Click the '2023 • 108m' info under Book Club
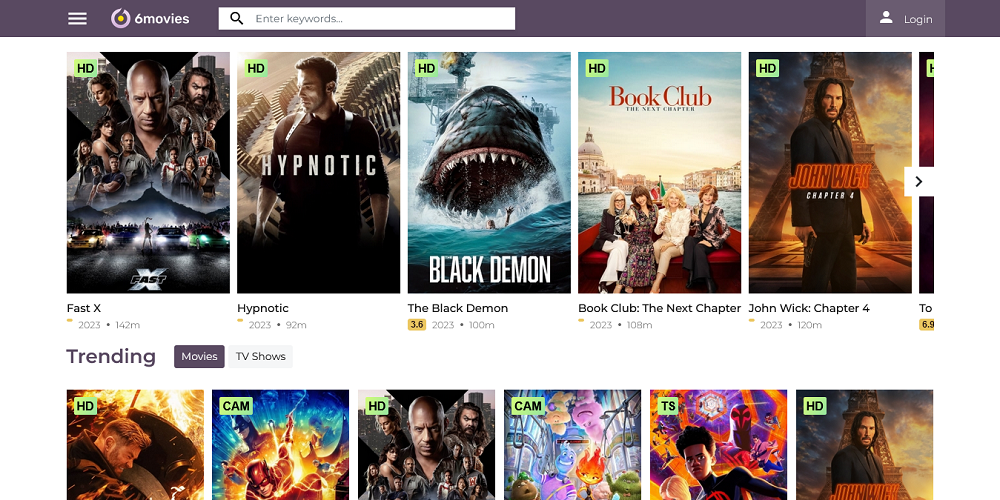The width and height of the screenshot is (1000, 500). pyautogui.click(x=621, y=325)
